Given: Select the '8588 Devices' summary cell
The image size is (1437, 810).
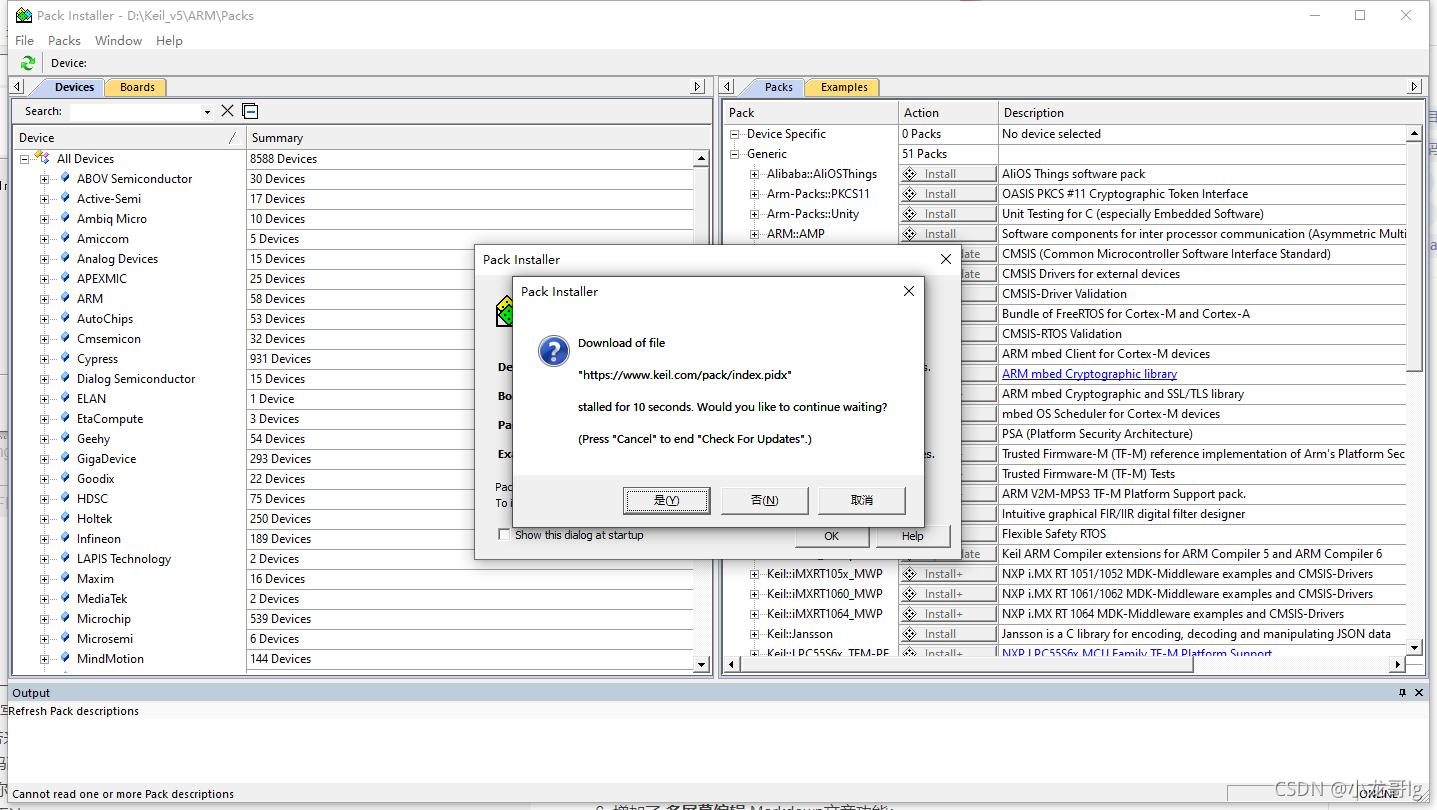Looking at the screenshot, I should click(470, 159).
